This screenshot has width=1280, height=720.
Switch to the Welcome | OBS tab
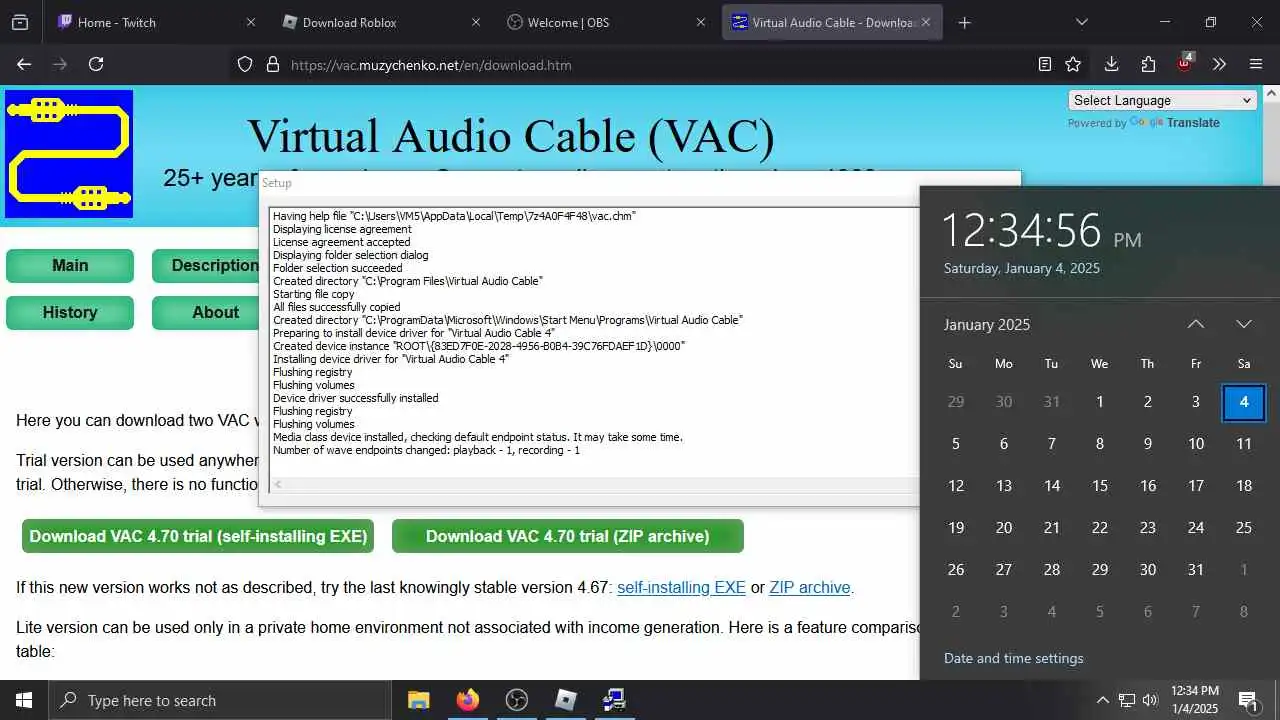(x=606, y=22)
